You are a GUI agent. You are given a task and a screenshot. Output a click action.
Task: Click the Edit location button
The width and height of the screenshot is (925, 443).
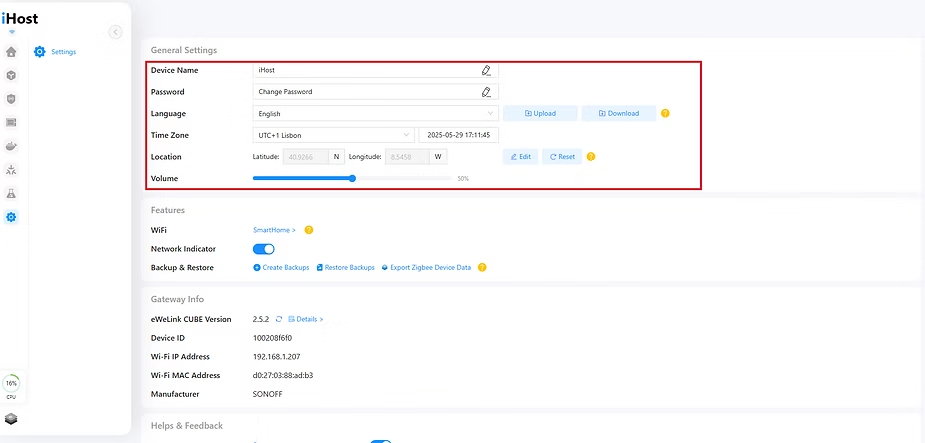tap(520, 157)
